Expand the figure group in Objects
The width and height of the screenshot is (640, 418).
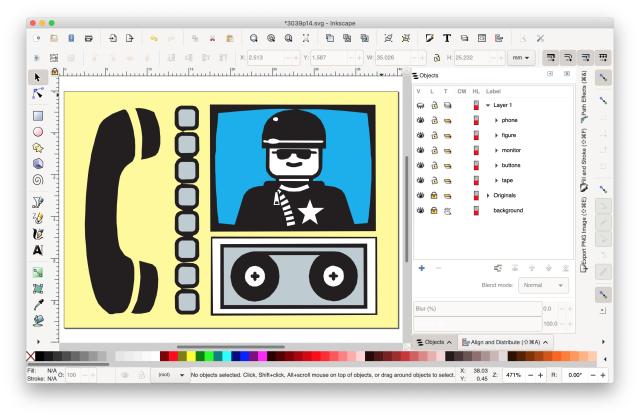click(x=496, y=135)
